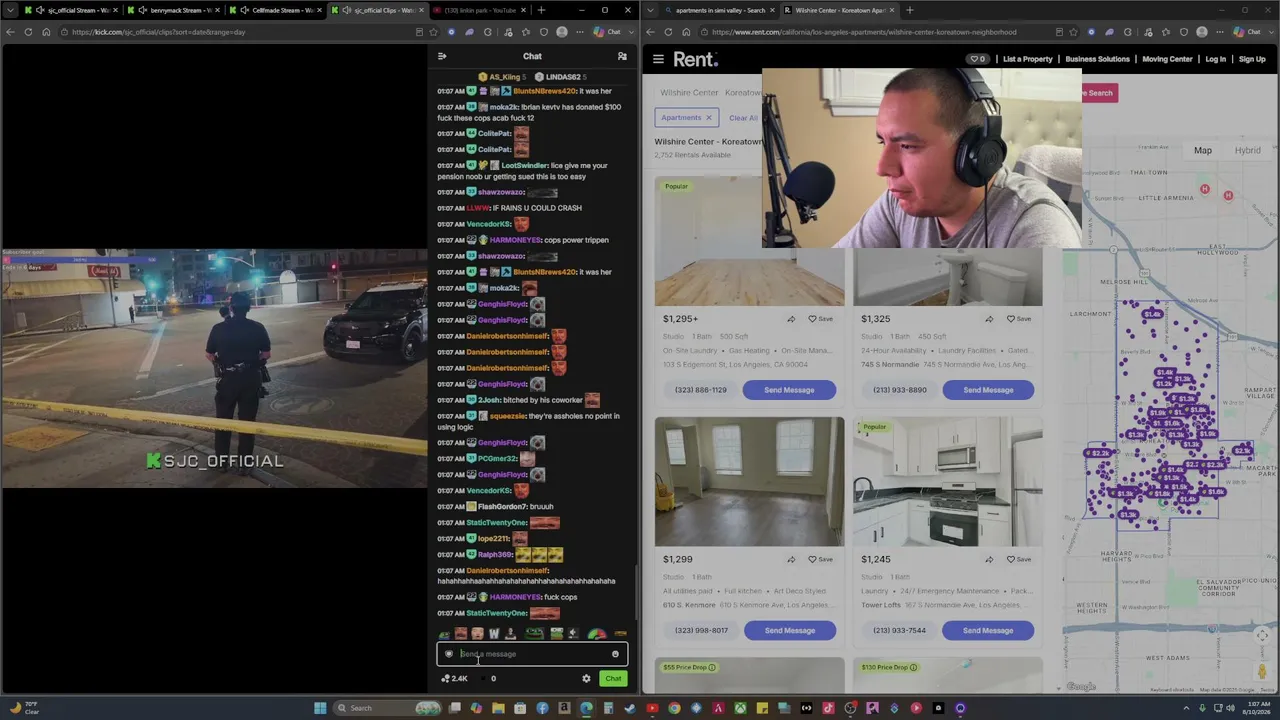Screen dimensions: 1280x720
Task: Open Chrome from the taskbar
Action: pyautogui.click(x=674, y=708)
